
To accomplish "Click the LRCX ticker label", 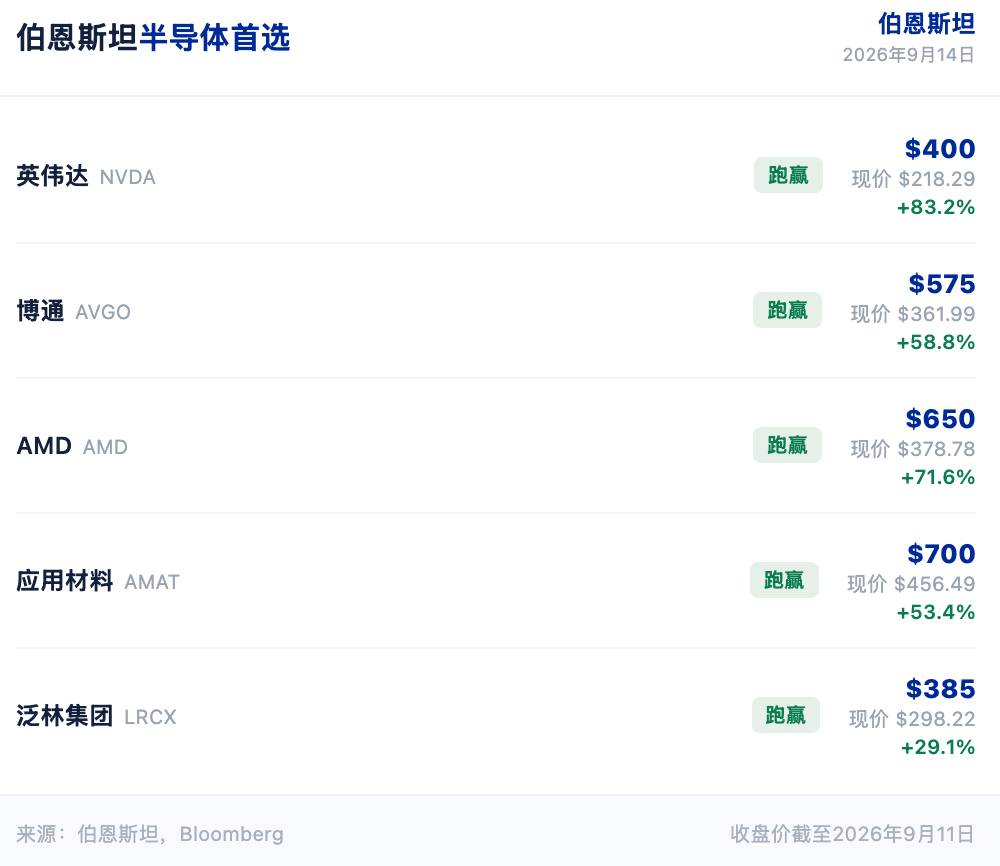I will [150, 717].
